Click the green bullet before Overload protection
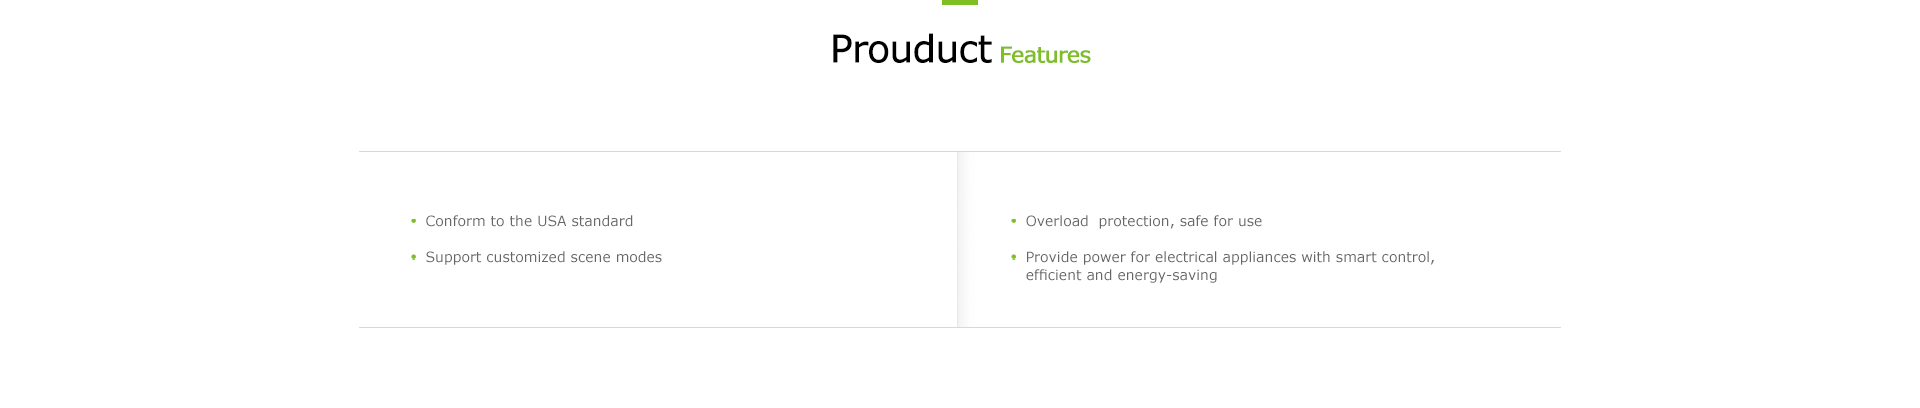Image resolution: width=1920 pixels, height=408 pixels. tap(1013, 221)
